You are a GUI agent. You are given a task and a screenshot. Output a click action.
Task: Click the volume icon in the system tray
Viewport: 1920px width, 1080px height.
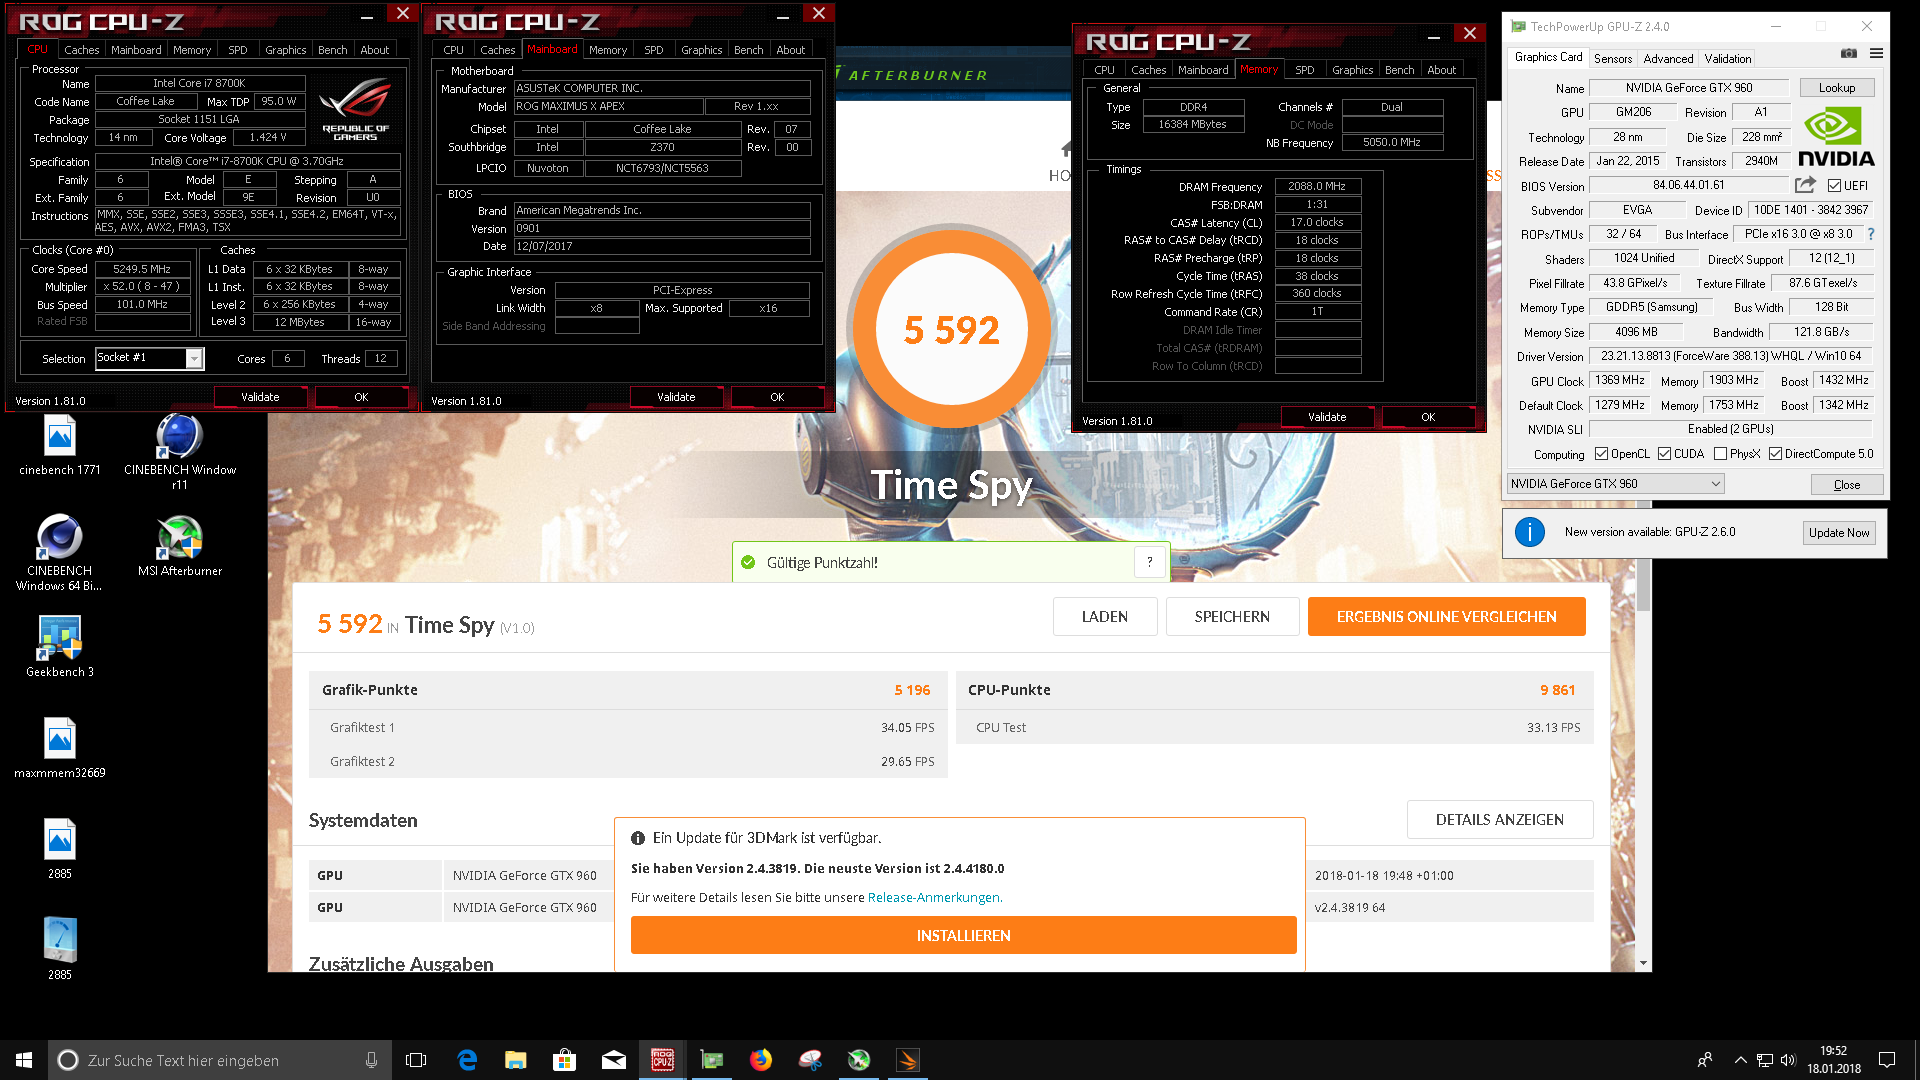click(x=1788, y=1060)
